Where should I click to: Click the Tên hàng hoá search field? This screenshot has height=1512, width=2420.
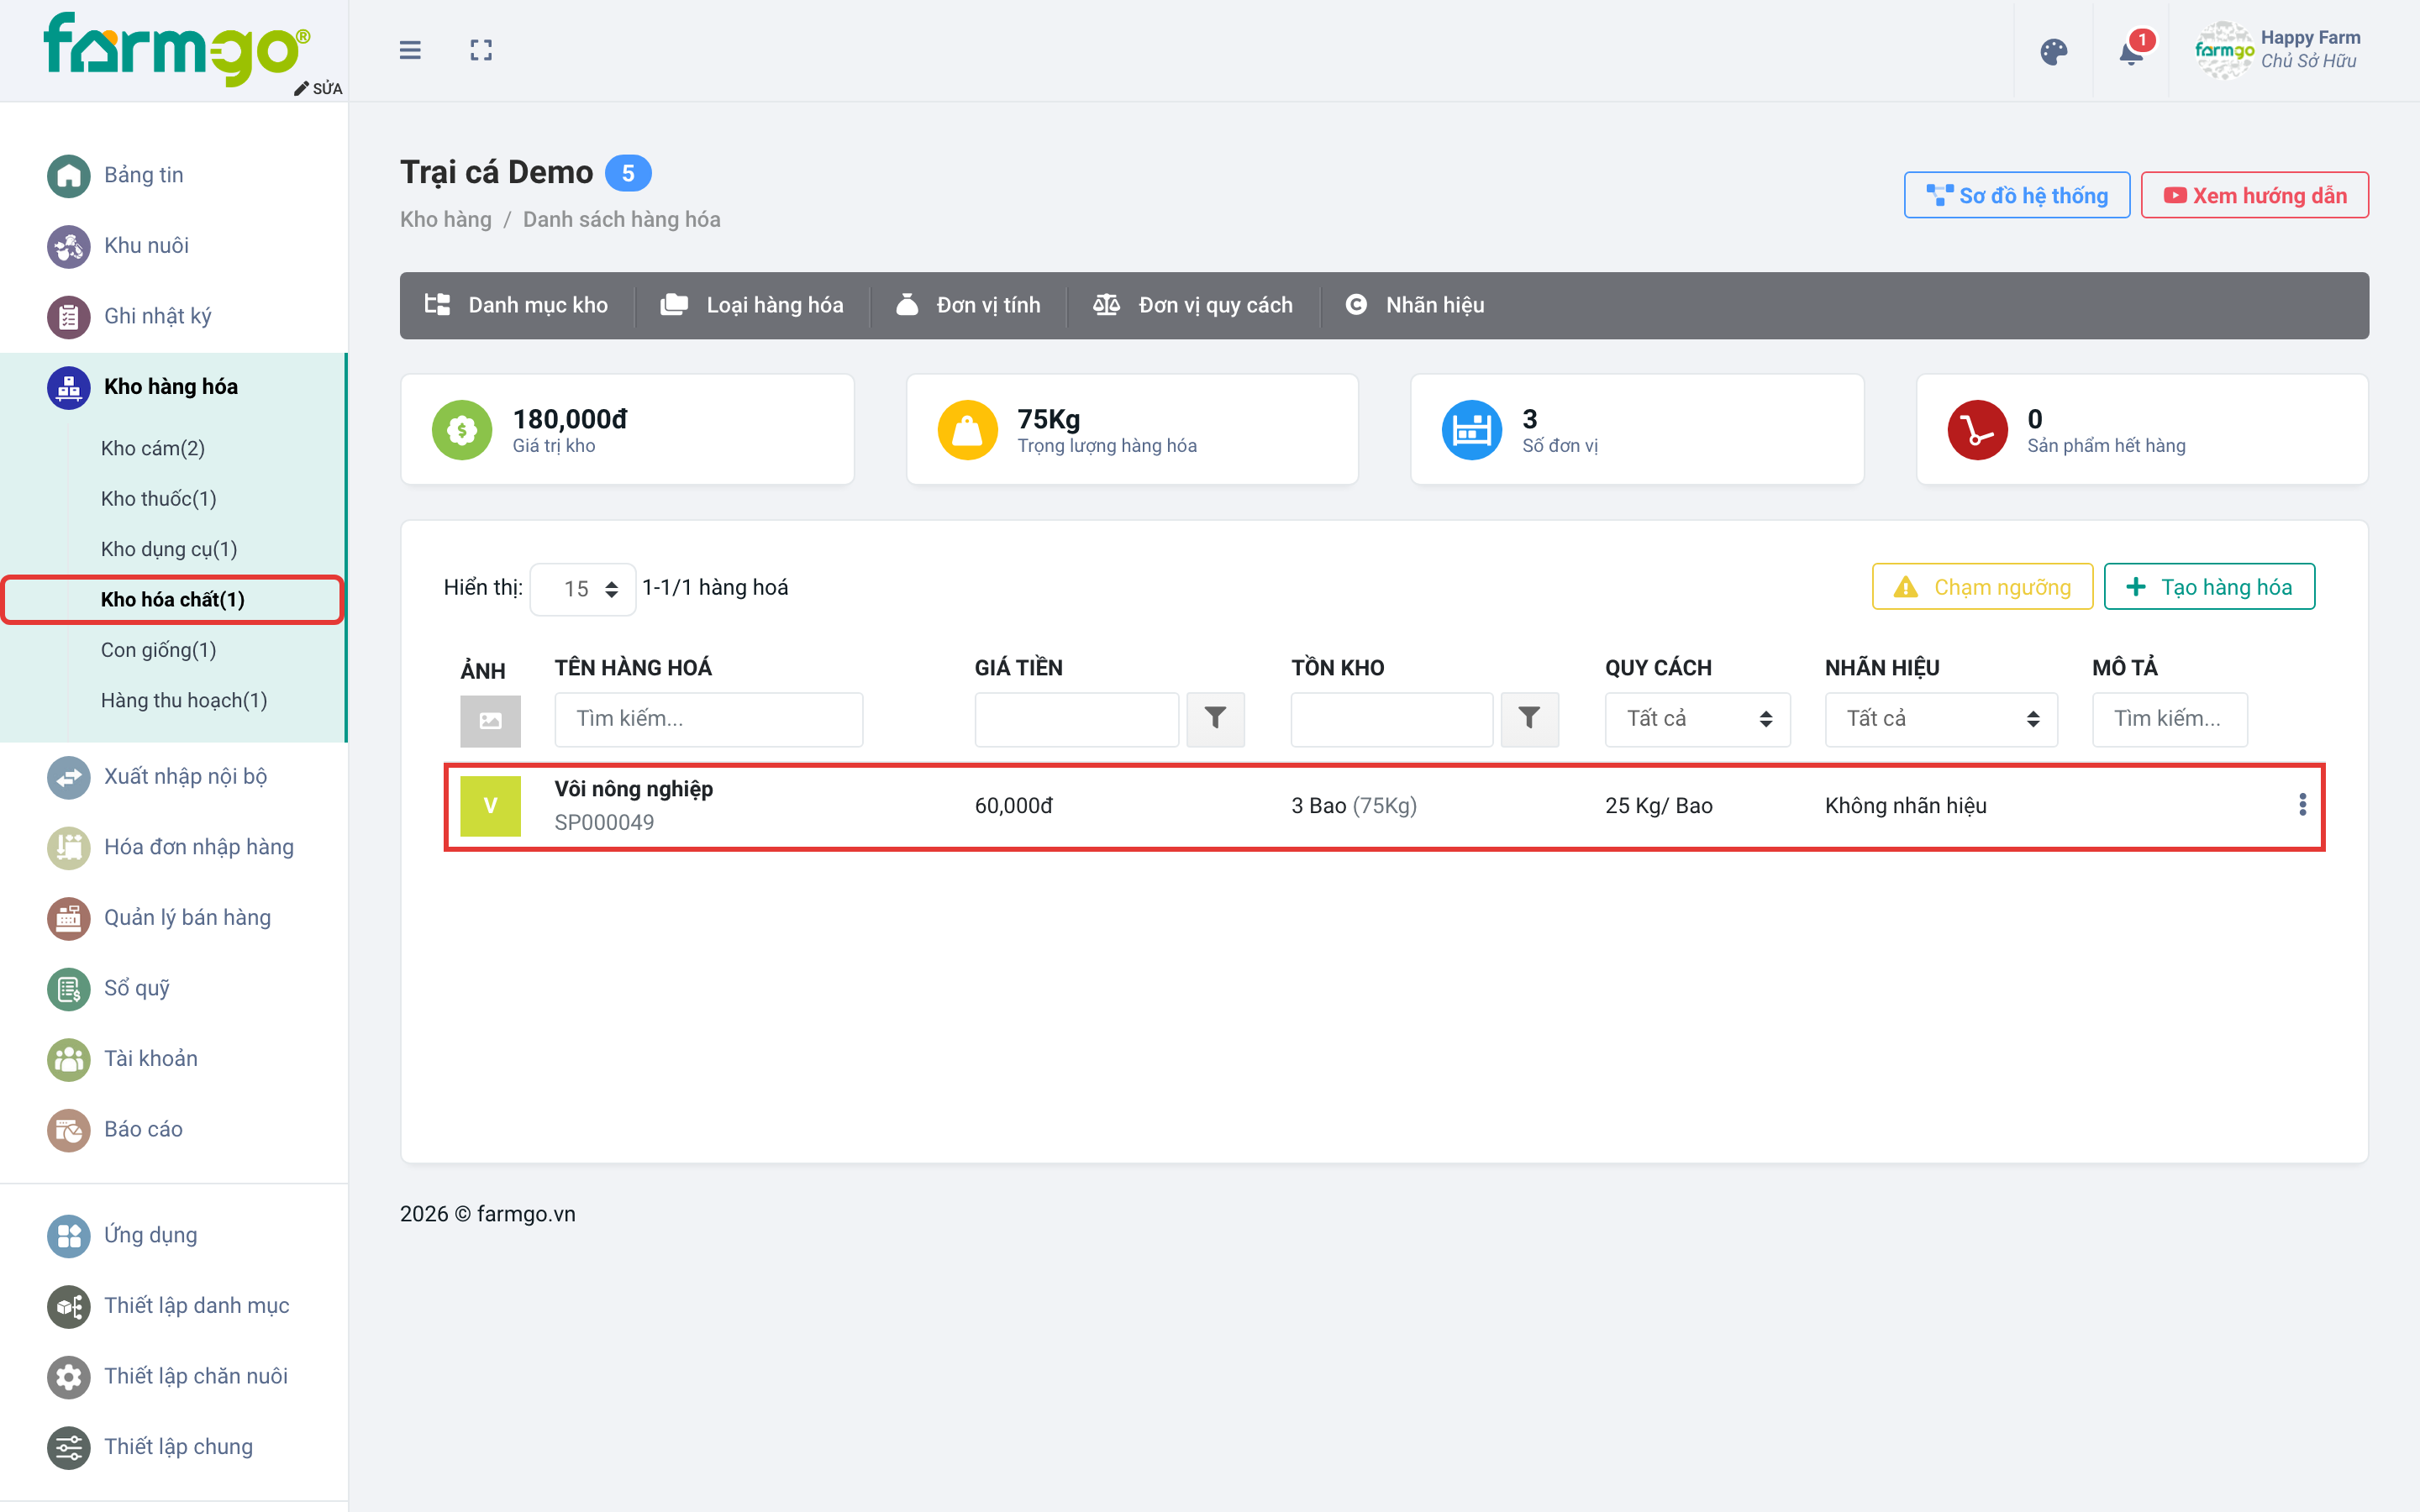click(708, 719)
